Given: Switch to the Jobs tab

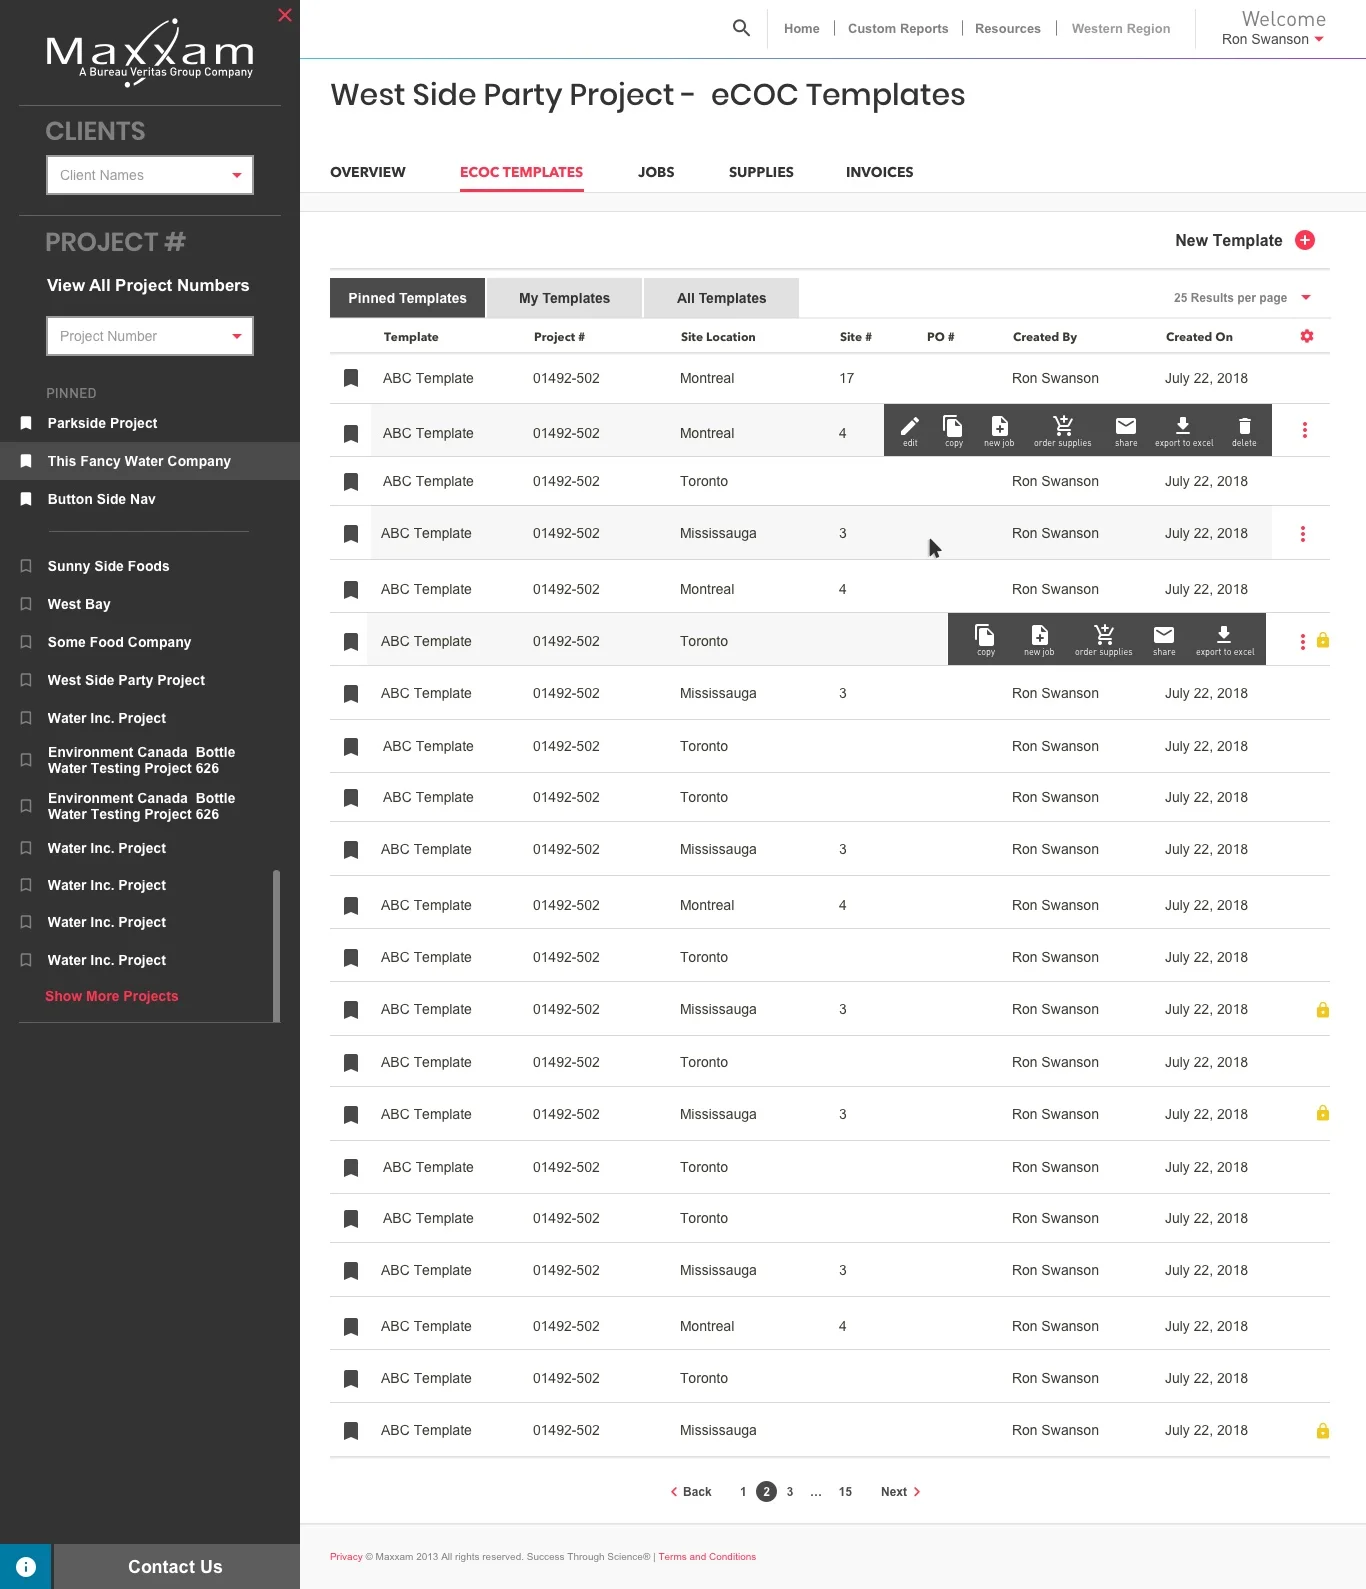Looking at the screenshot, I should (x=656, y=172).
